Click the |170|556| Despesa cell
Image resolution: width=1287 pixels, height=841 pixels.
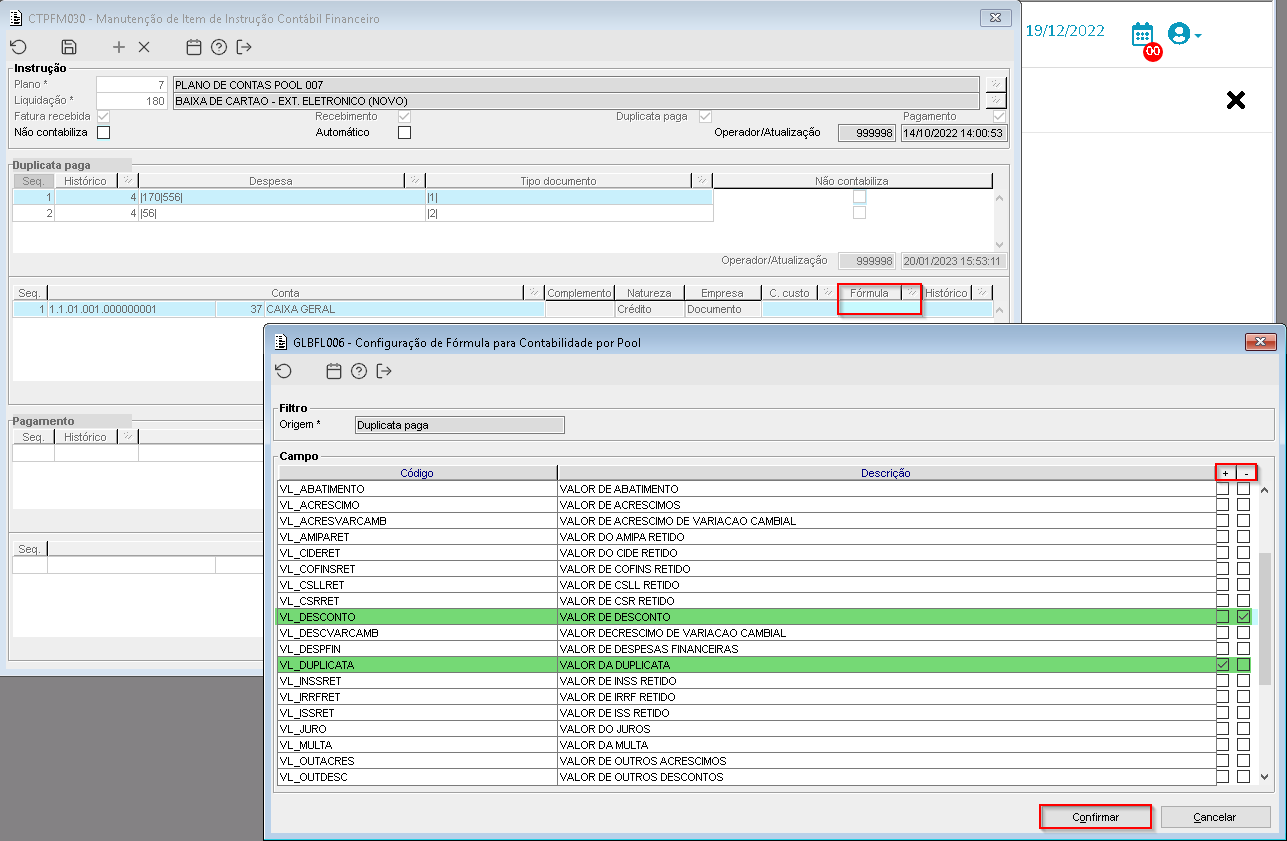pos(282,197)
